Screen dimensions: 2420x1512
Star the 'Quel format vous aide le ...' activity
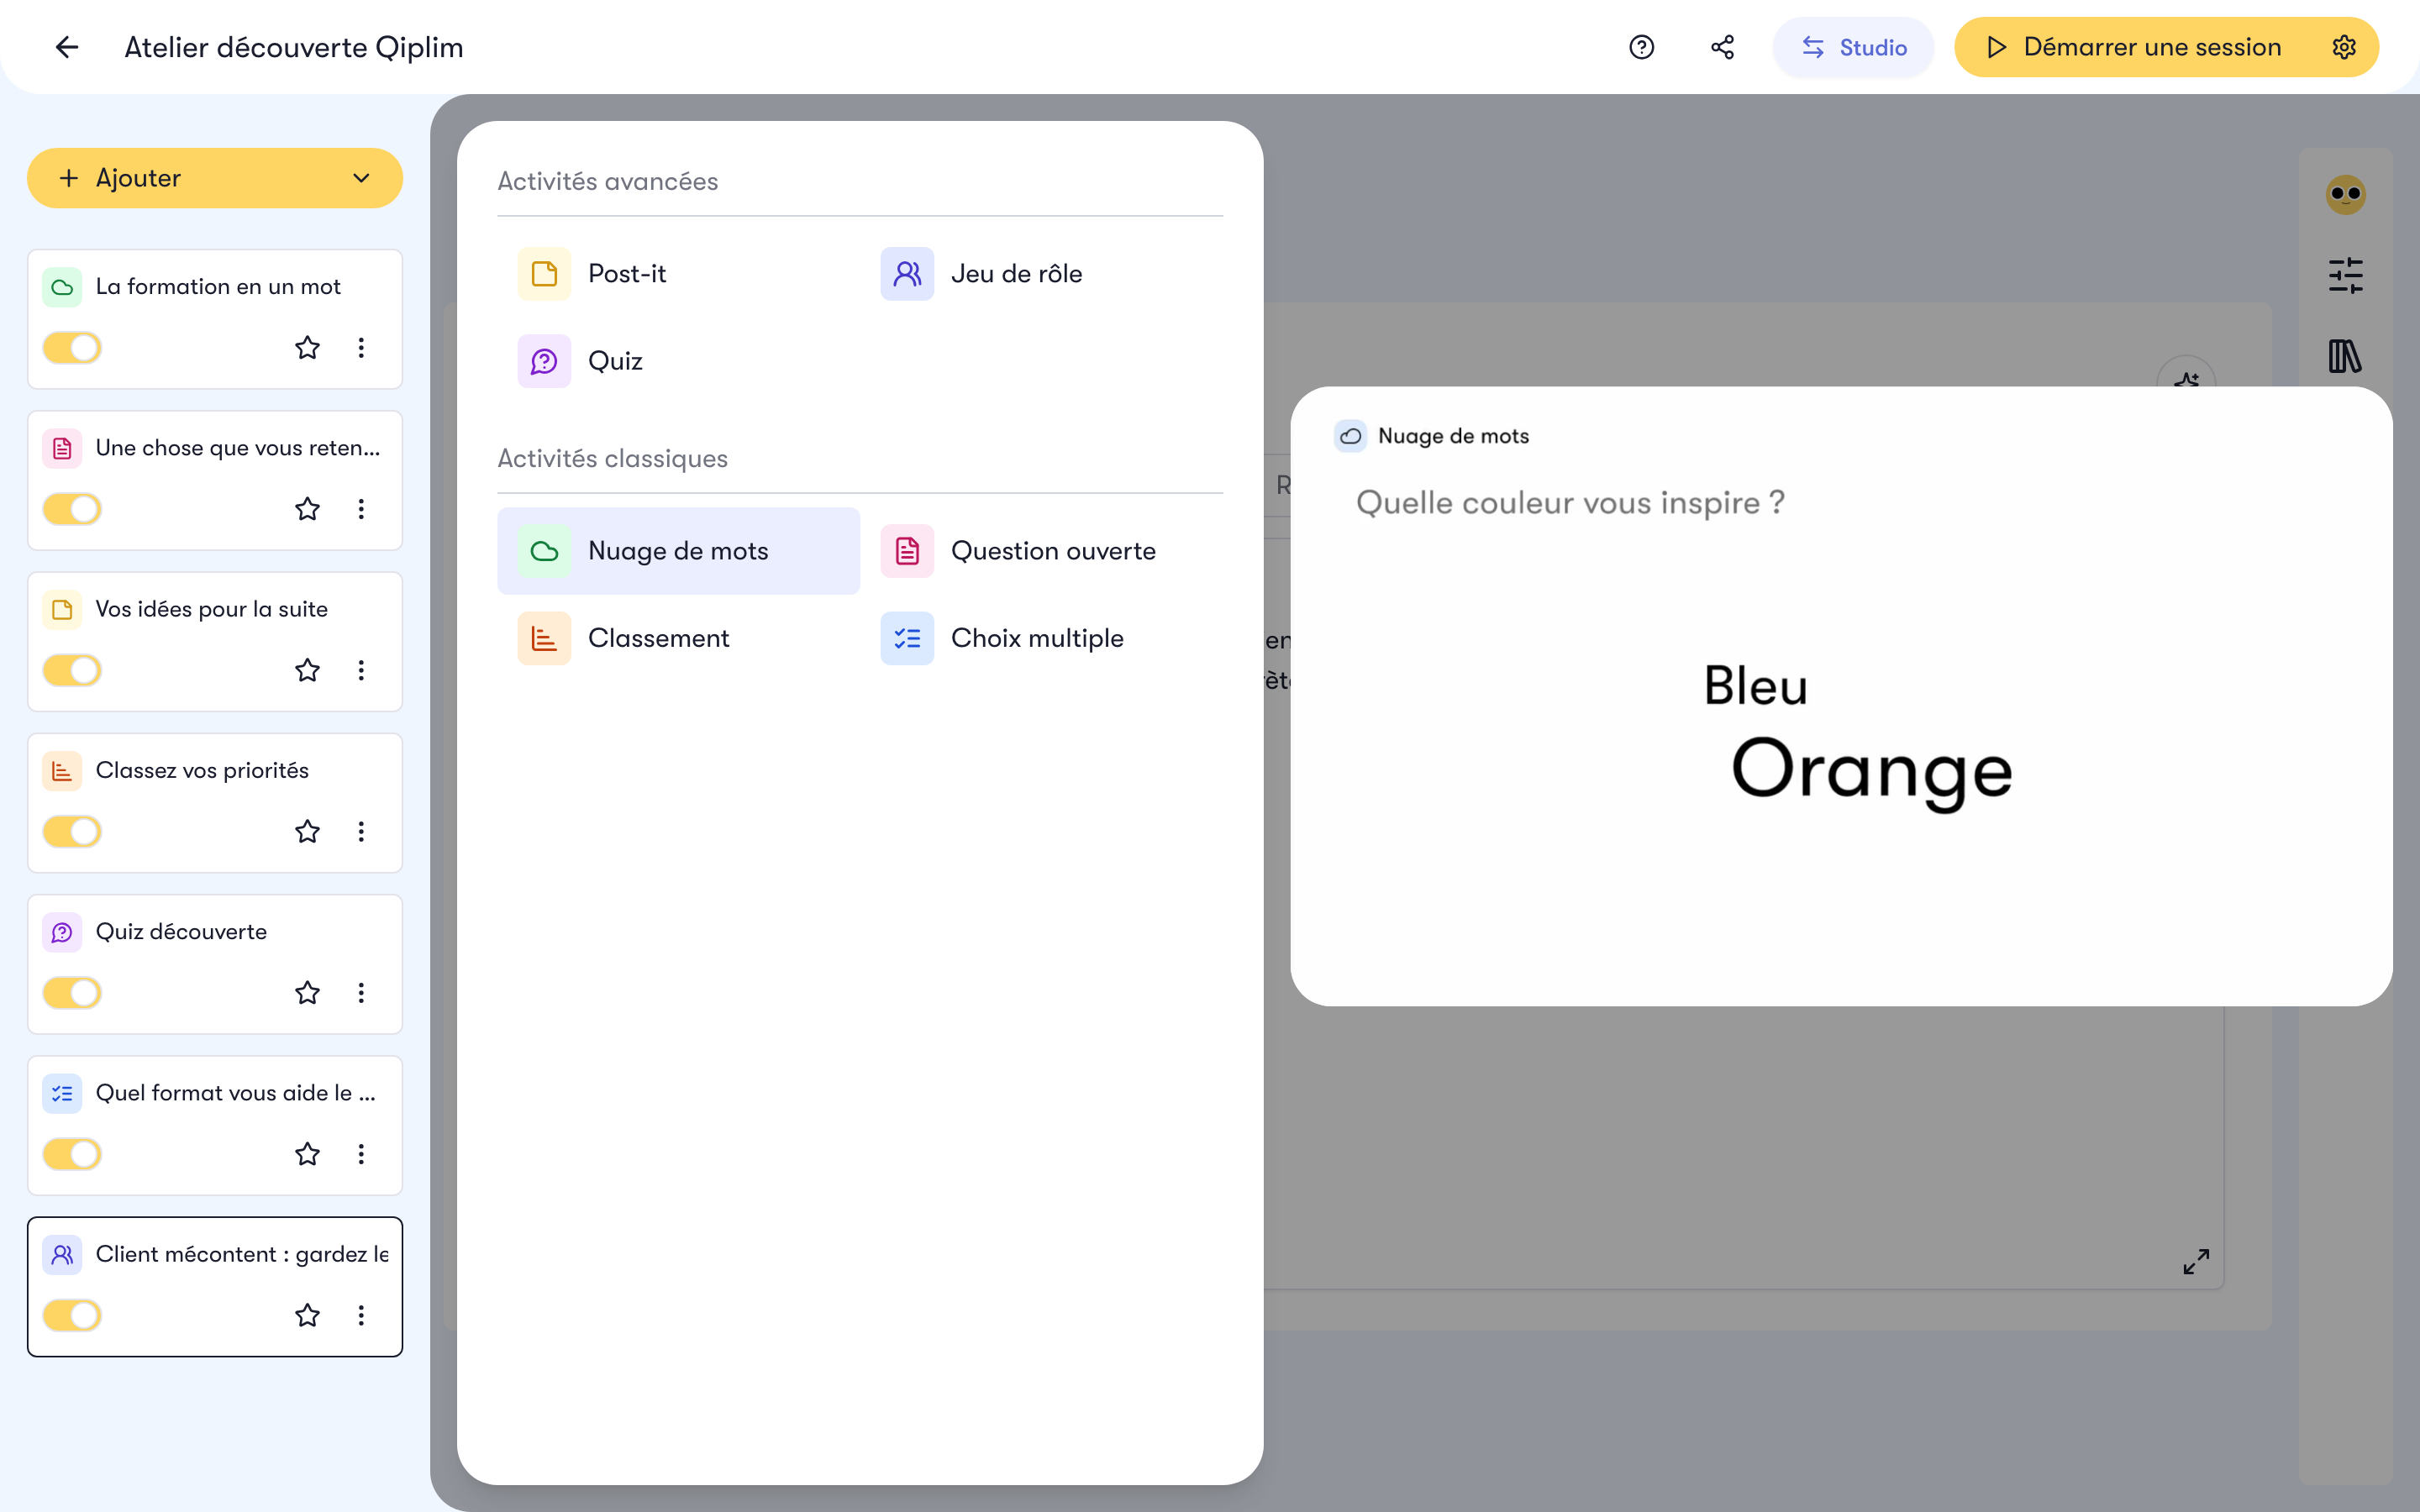307,1154
